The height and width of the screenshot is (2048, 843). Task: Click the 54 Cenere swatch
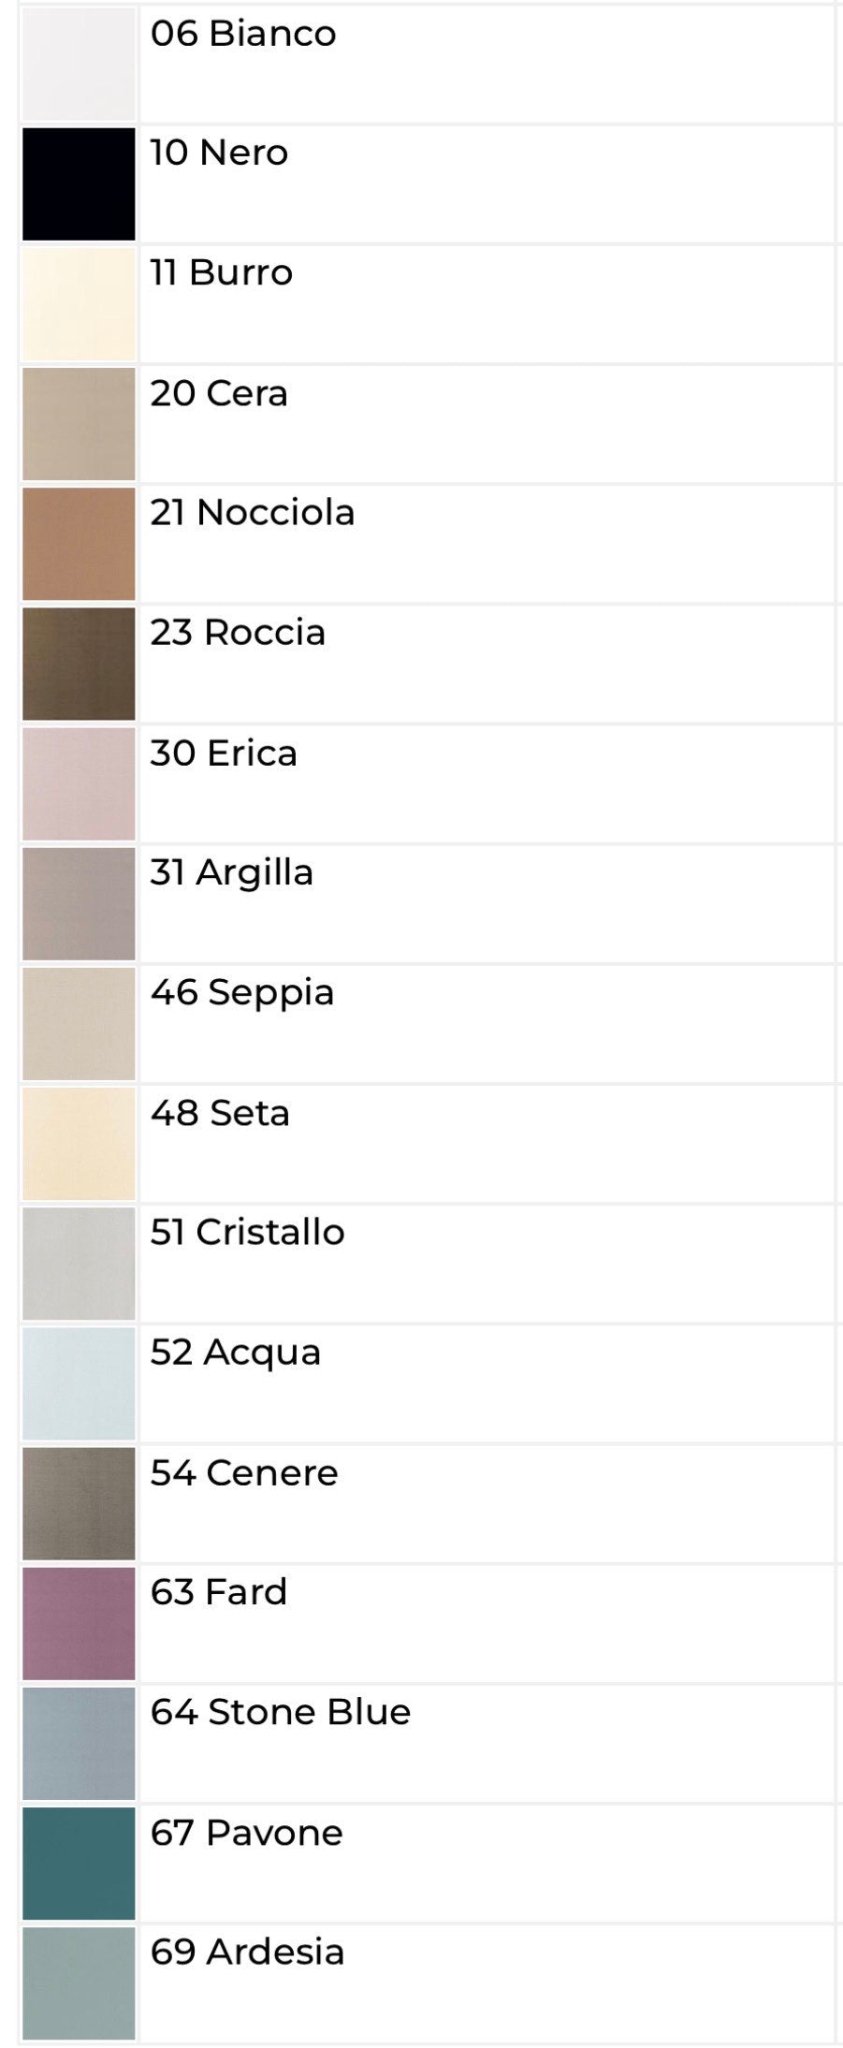(78, 1504)
